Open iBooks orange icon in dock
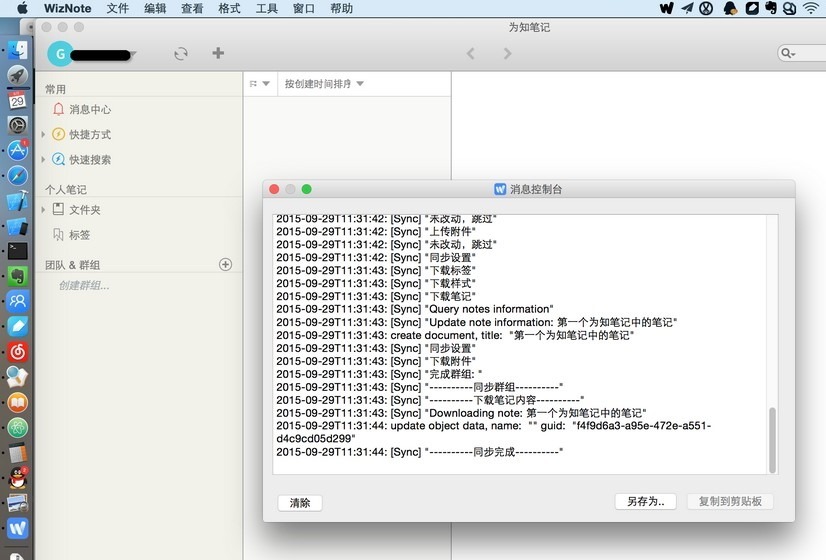Image resolution: width=826 pixels, height=560 pixels. point(17,402)
